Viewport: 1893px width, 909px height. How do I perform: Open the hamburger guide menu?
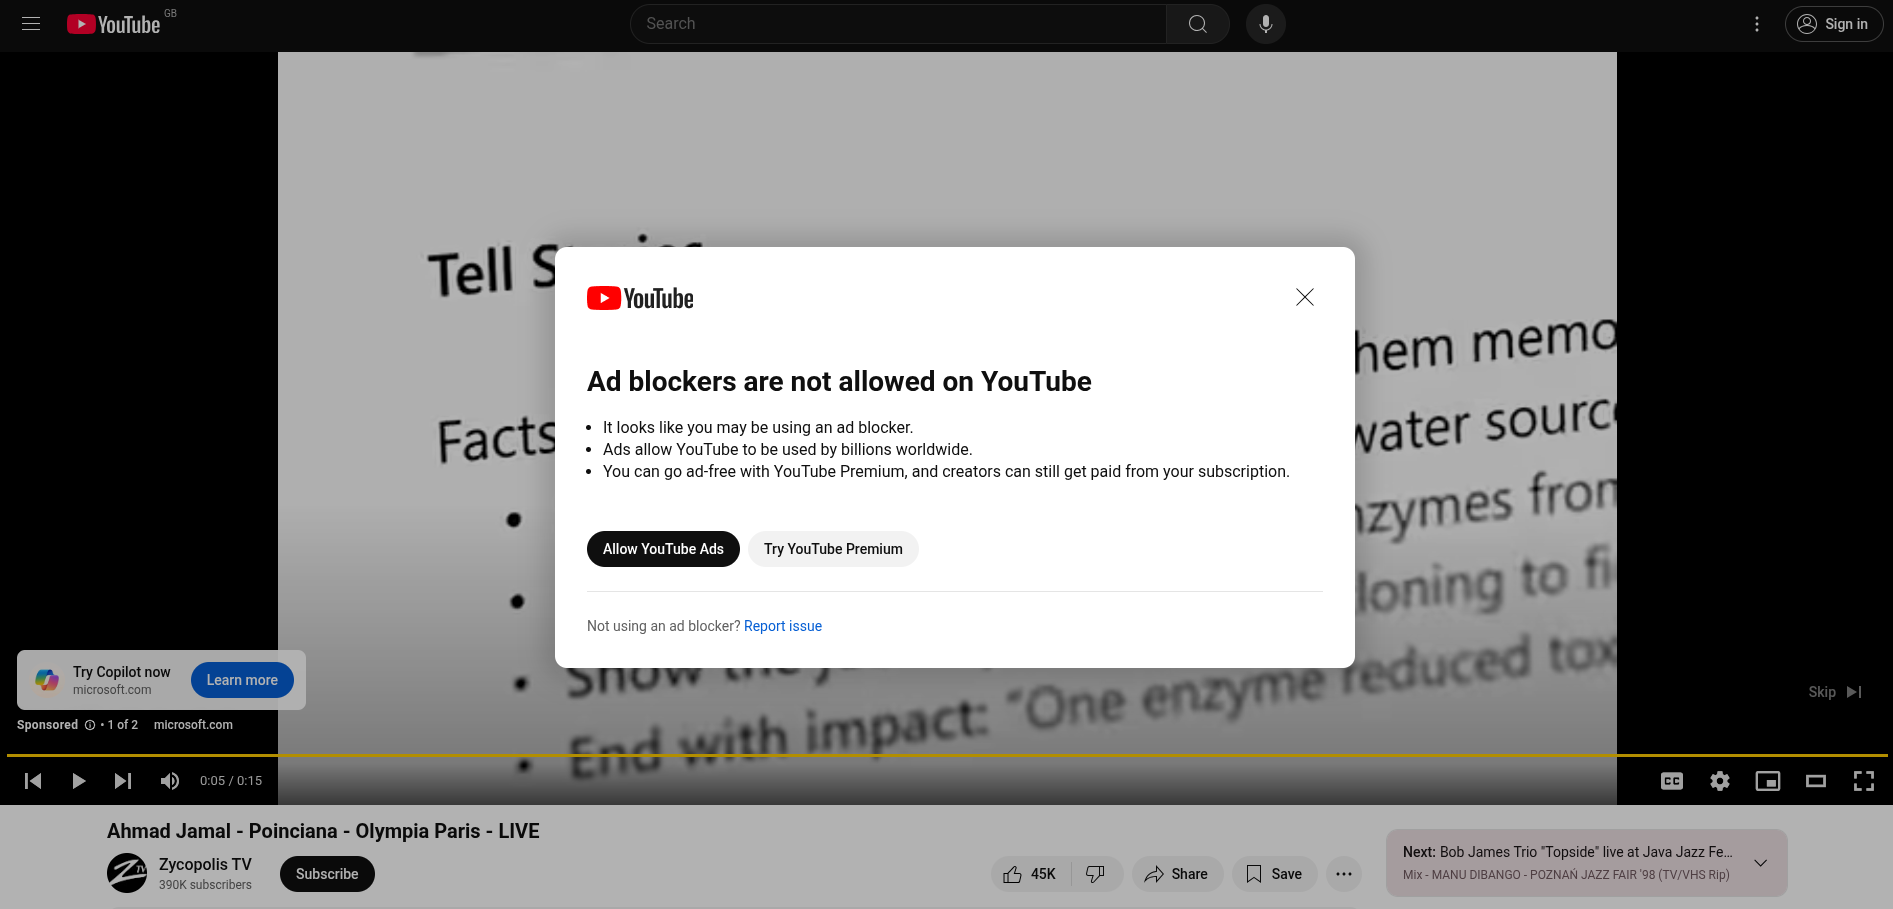tap(31, 24)
